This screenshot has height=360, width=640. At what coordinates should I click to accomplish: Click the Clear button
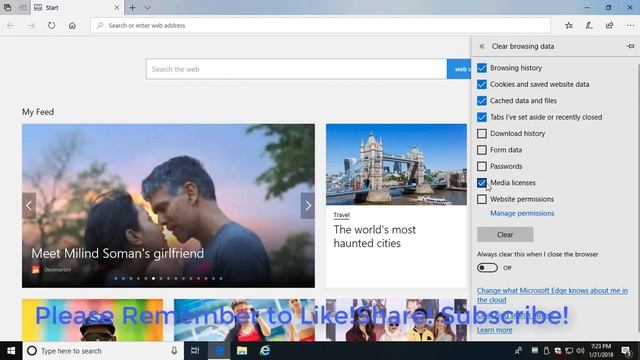coord(505,235)
